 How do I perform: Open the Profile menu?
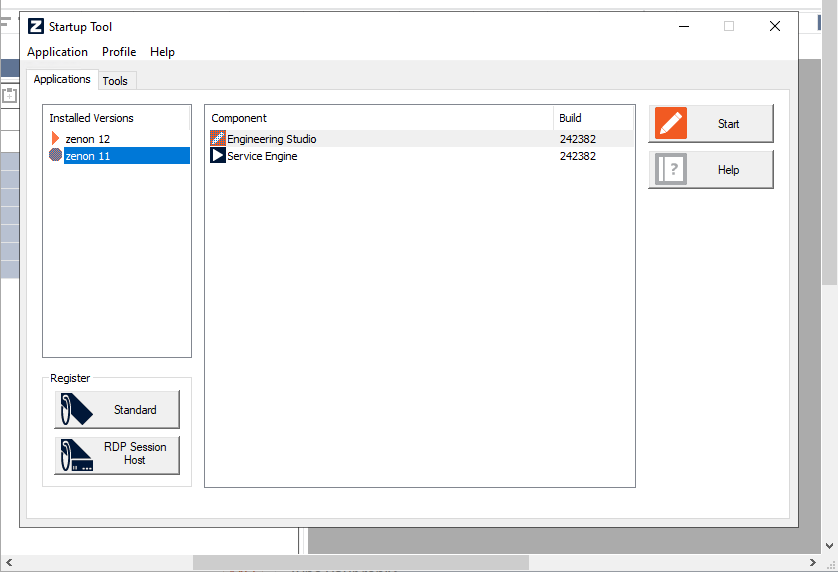[x=119, y=52]
